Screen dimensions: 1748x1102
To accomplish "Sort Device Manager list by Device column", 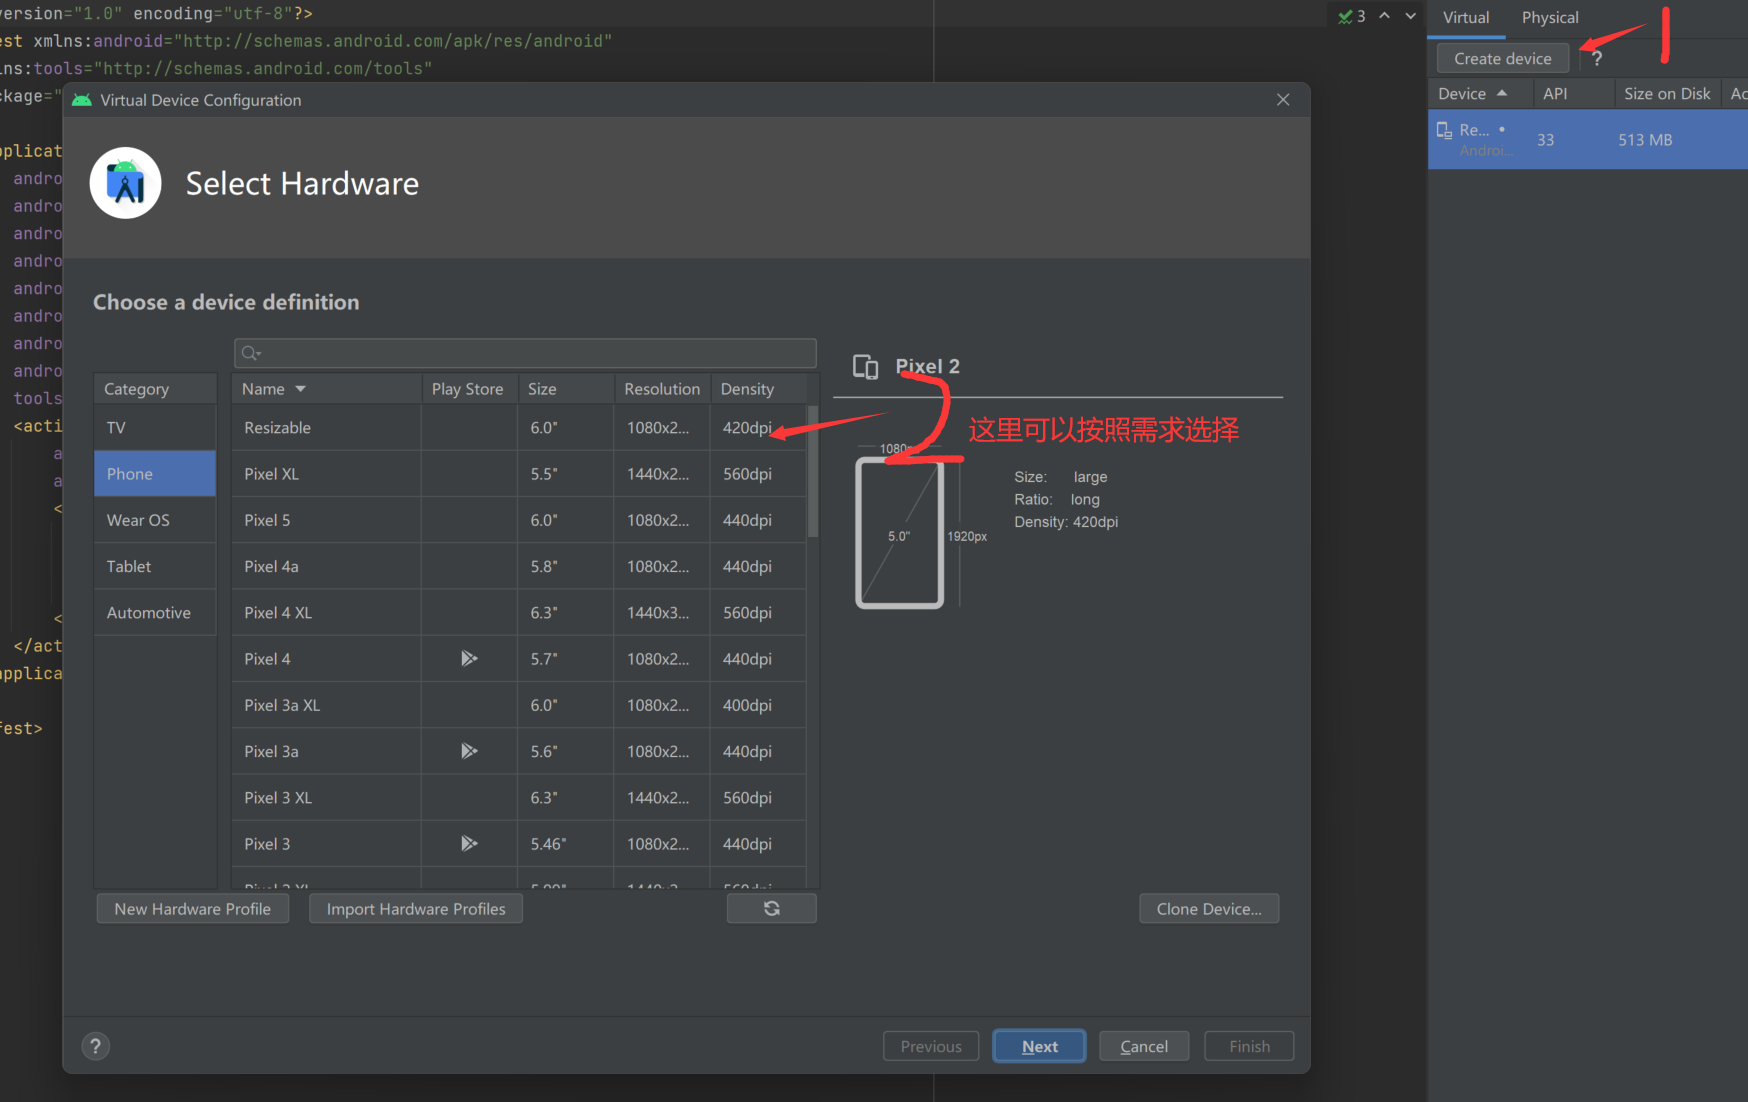I will click(x=1480, y=93).
